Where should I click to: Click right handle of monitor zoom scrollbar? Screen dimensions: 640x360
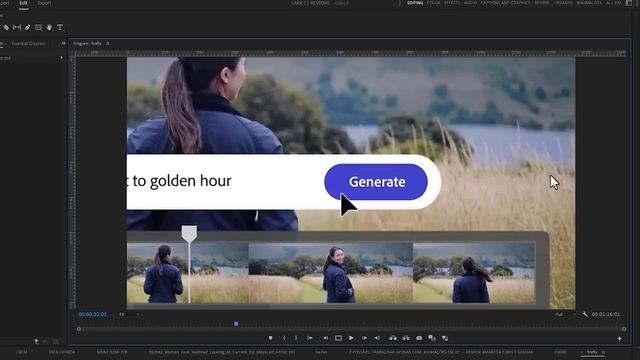pos(624,329)
